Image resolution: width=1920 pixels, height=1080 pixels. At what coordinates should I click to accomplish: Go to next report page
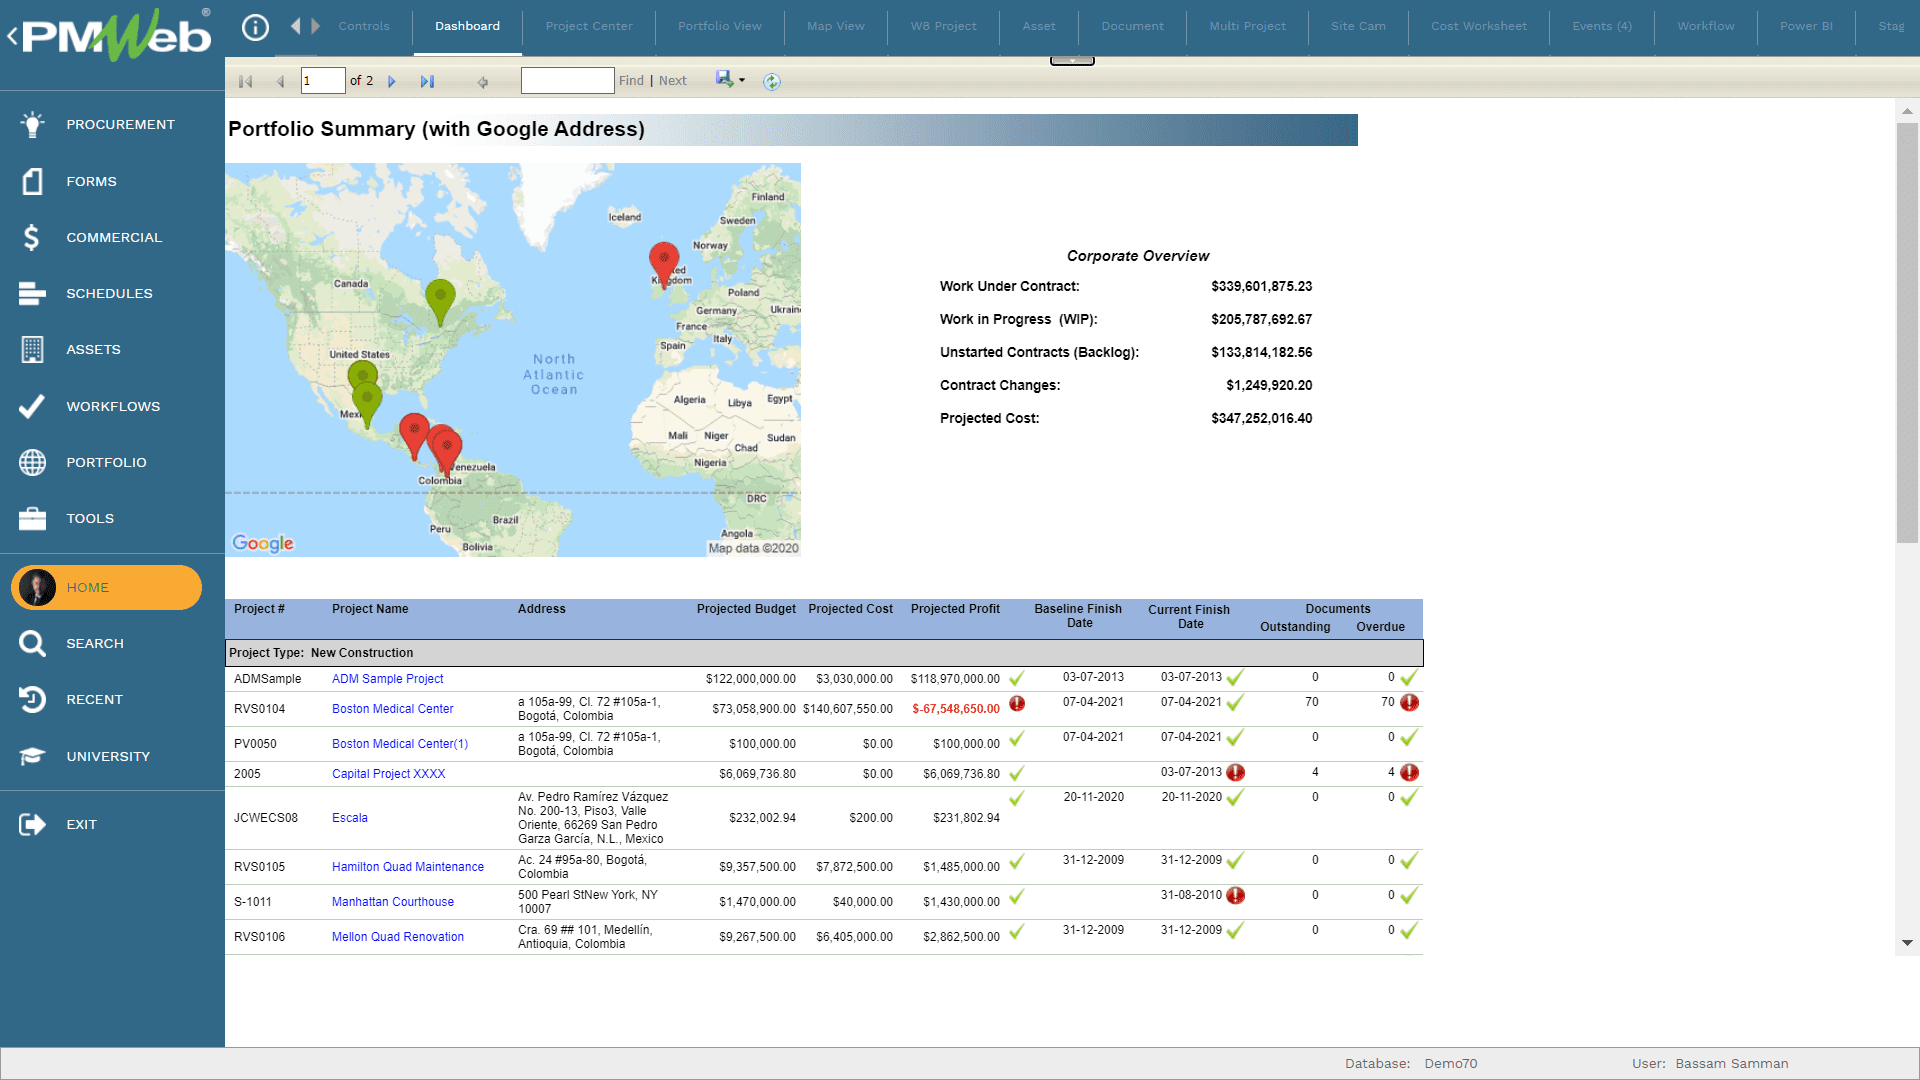(392, 81)
